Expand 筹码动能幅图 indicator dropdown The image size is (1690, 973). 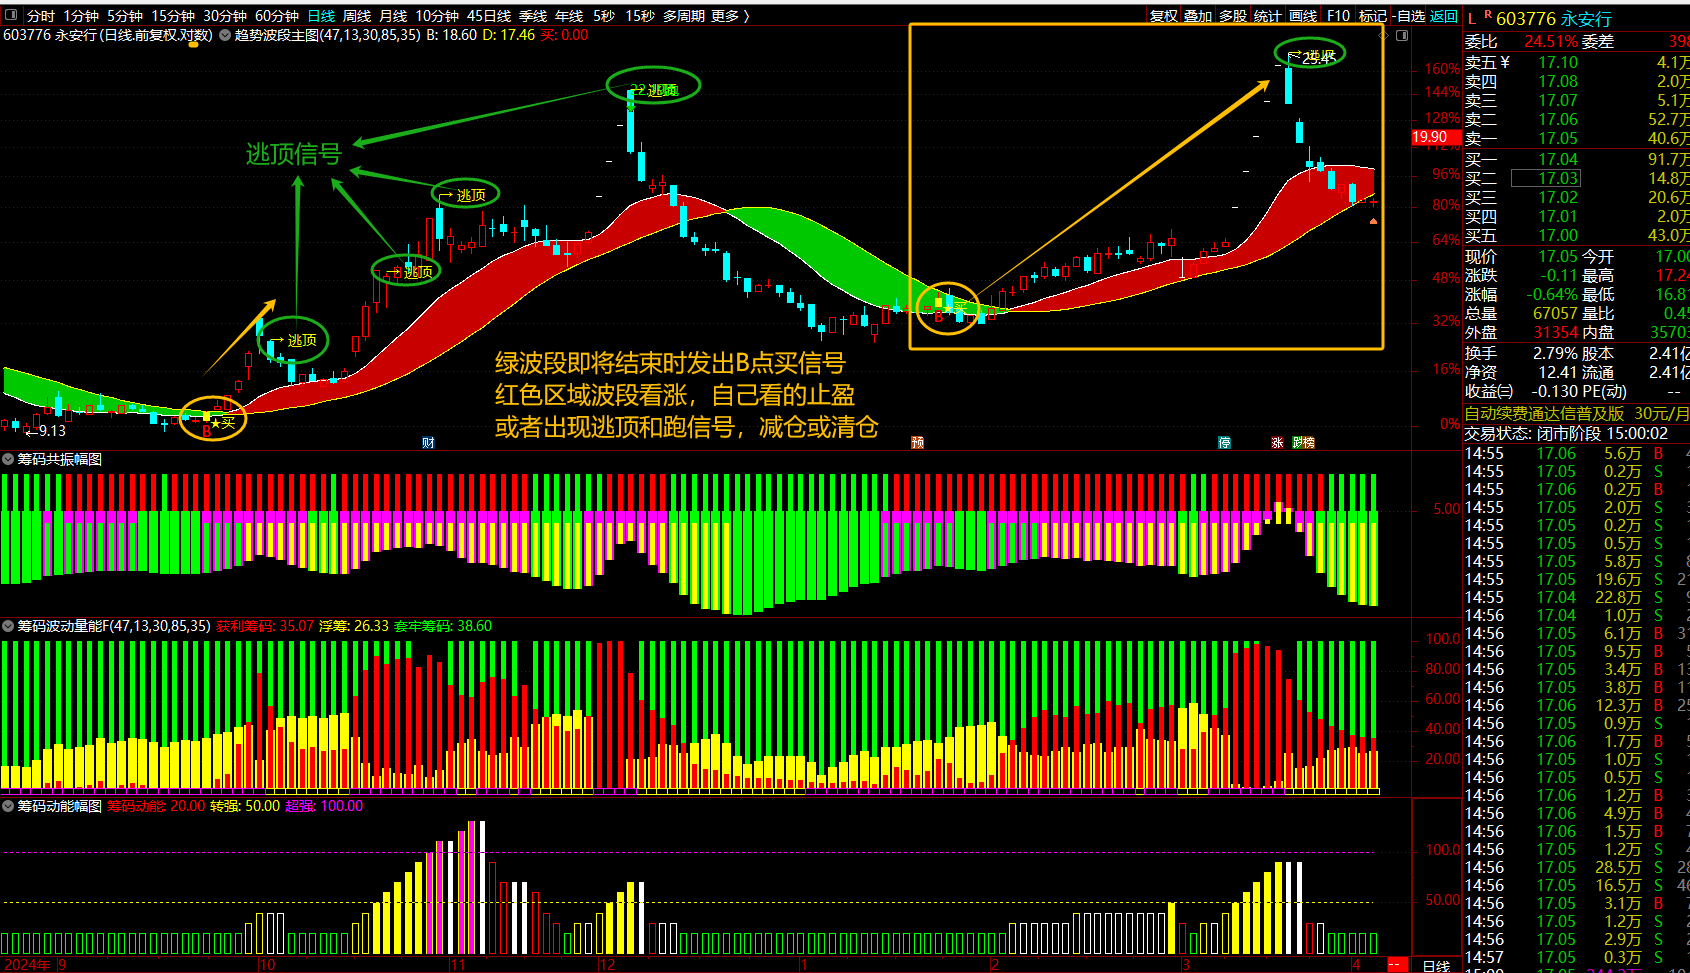[8, 806]
